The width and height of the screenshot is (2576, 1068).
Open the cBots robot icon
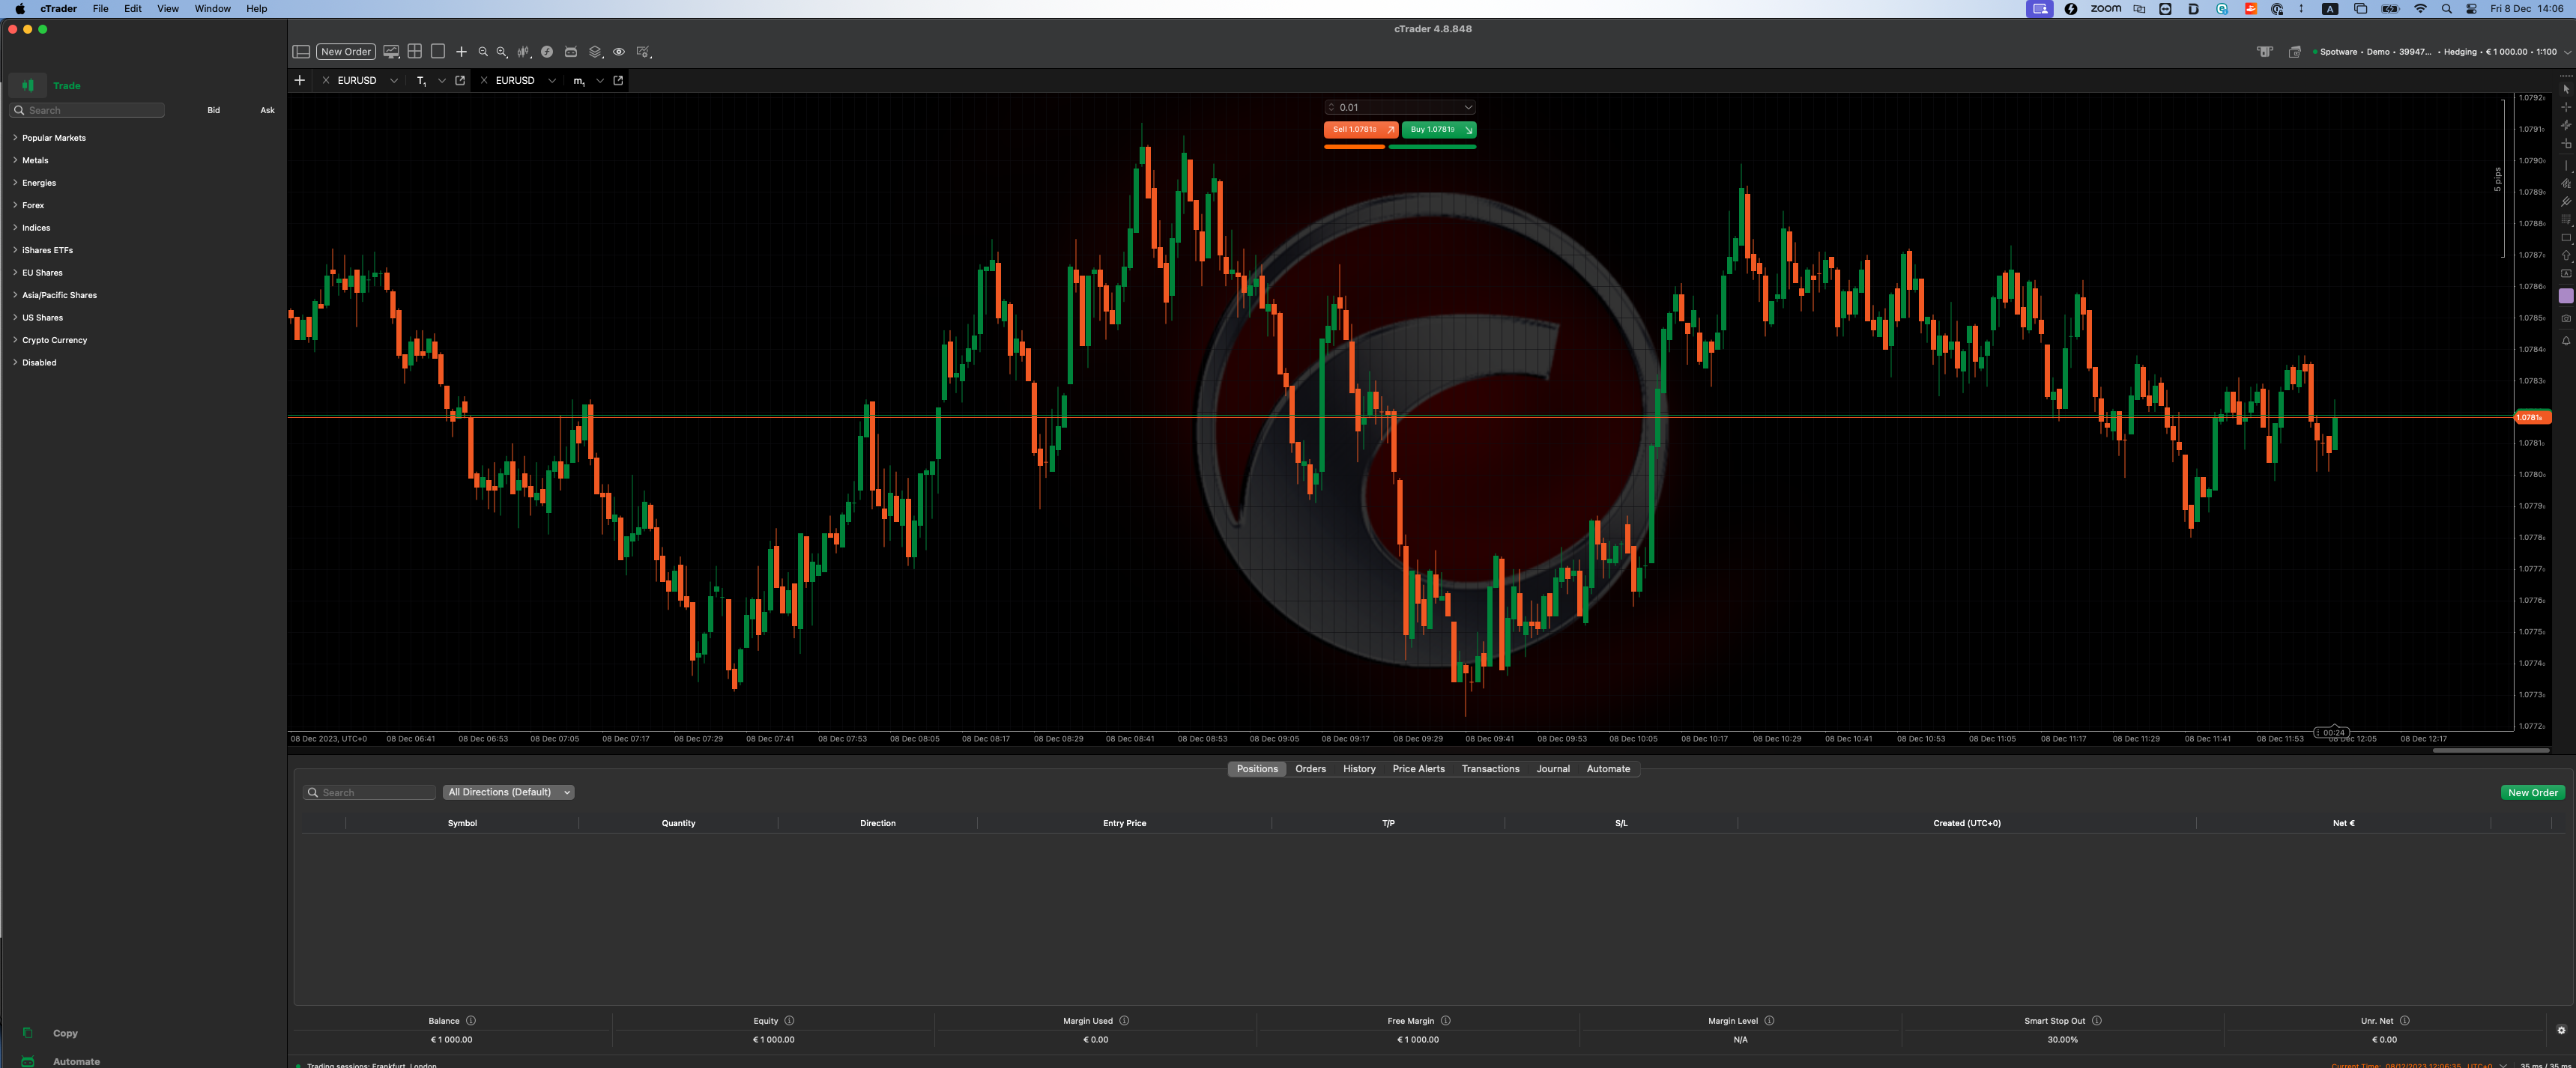coord(571,52)
